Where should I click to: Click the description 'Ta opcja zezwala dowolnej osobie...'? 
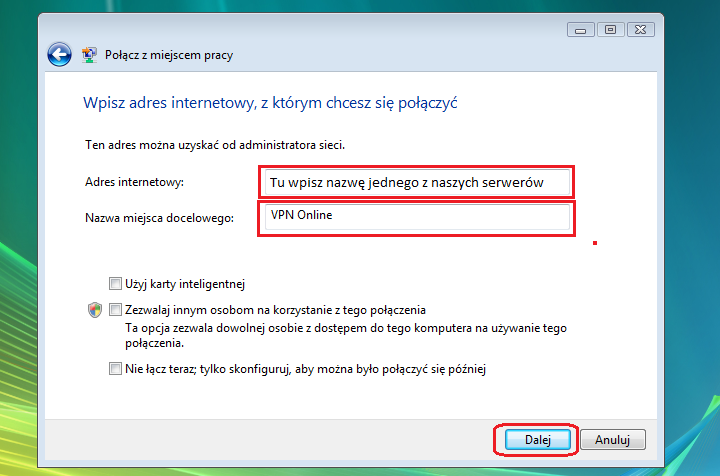click(346, 336)
